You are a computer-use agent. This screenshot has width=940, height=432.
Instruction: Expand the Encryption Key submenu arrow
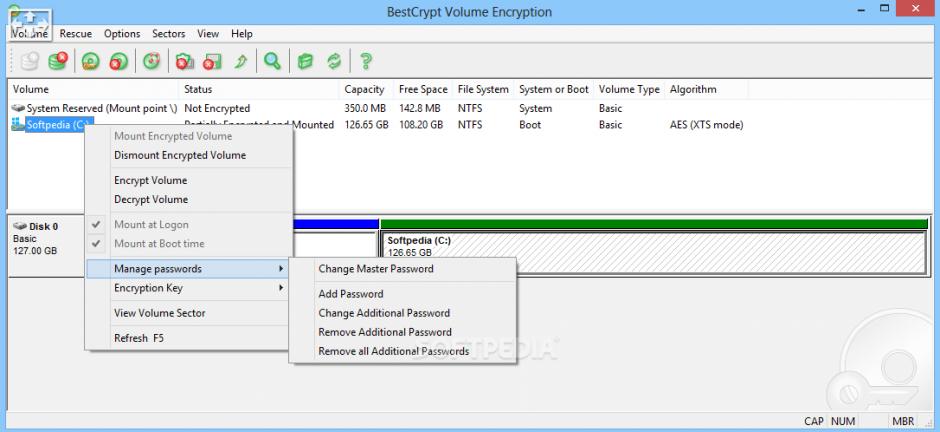click(281, 288)
